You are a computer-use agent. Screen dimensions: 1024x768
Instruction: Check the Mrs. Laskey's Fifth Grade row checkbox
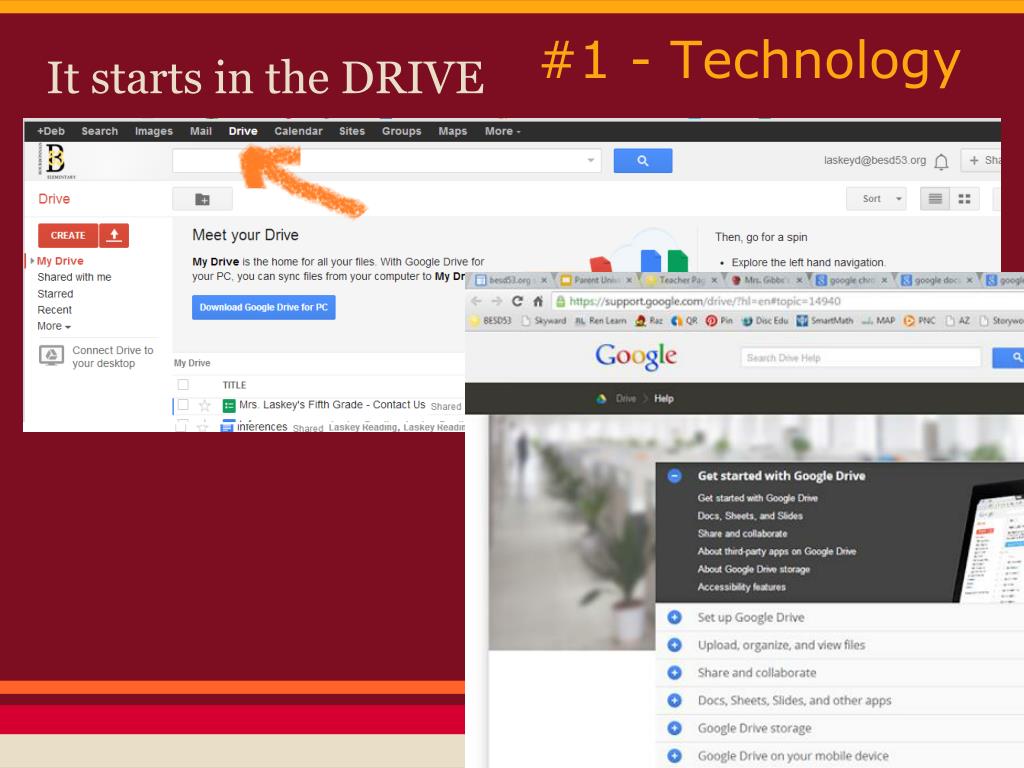pos(184,405)
